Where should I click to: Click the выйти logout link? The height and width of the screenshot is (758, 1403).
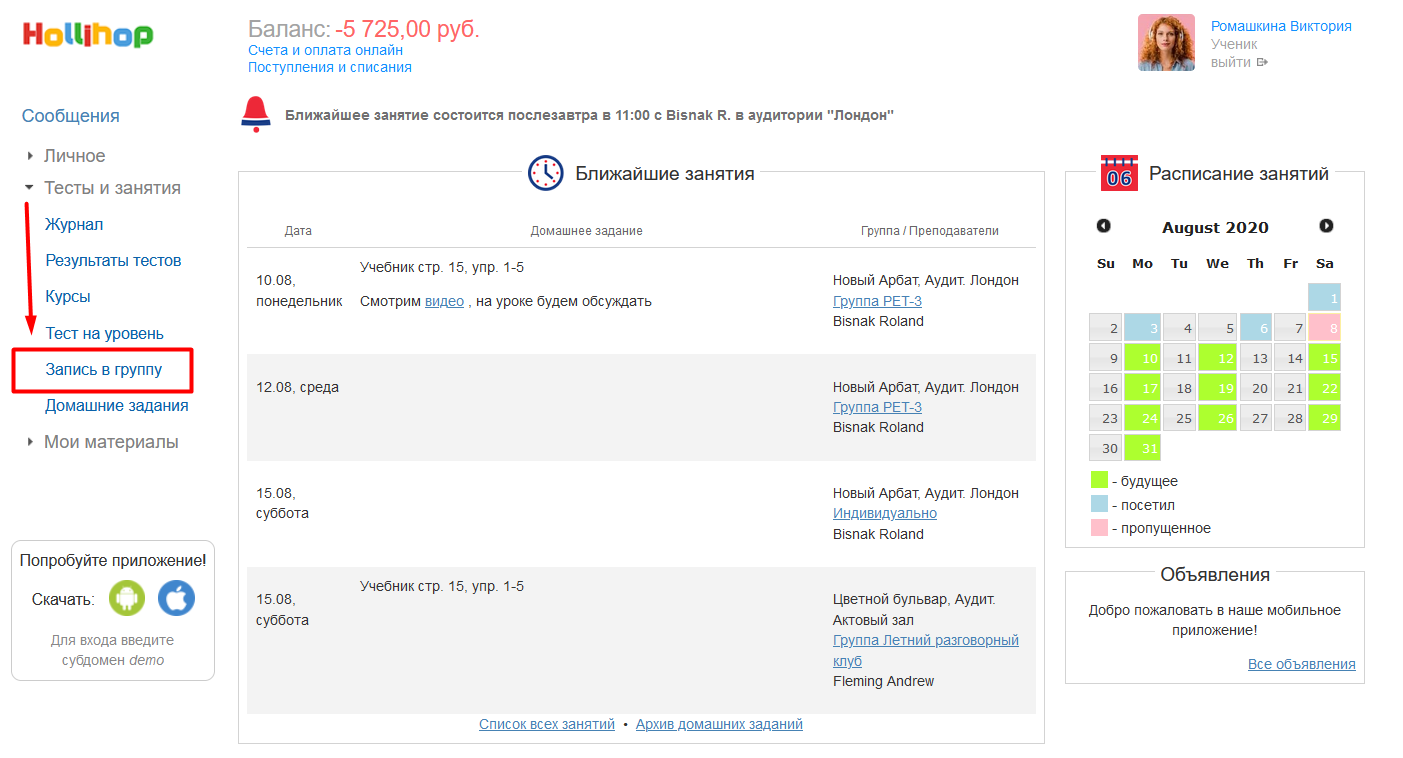pyautogui.click(x=1231, y=62)
